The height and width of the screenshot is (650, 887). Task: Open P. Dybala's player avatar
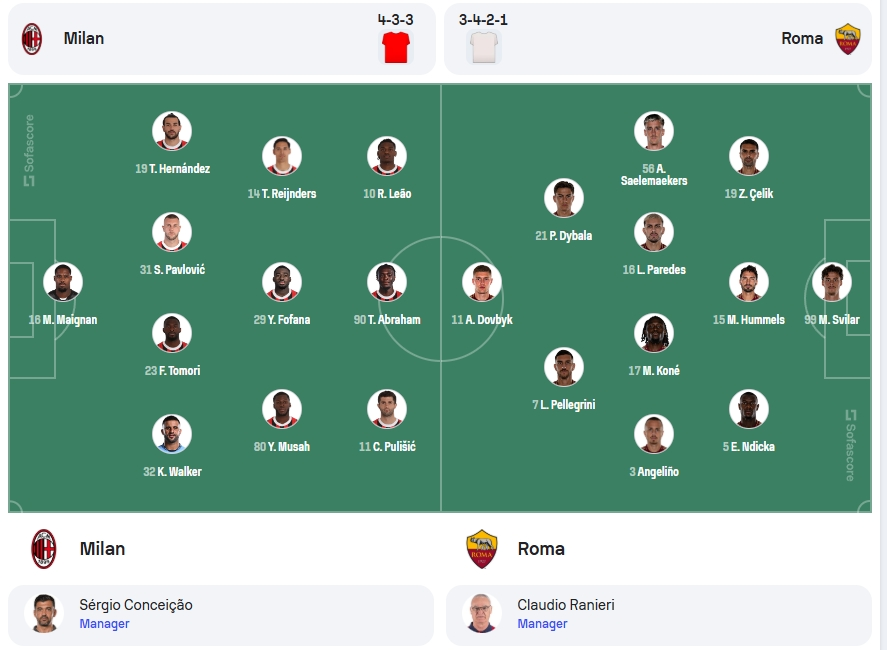563,198
